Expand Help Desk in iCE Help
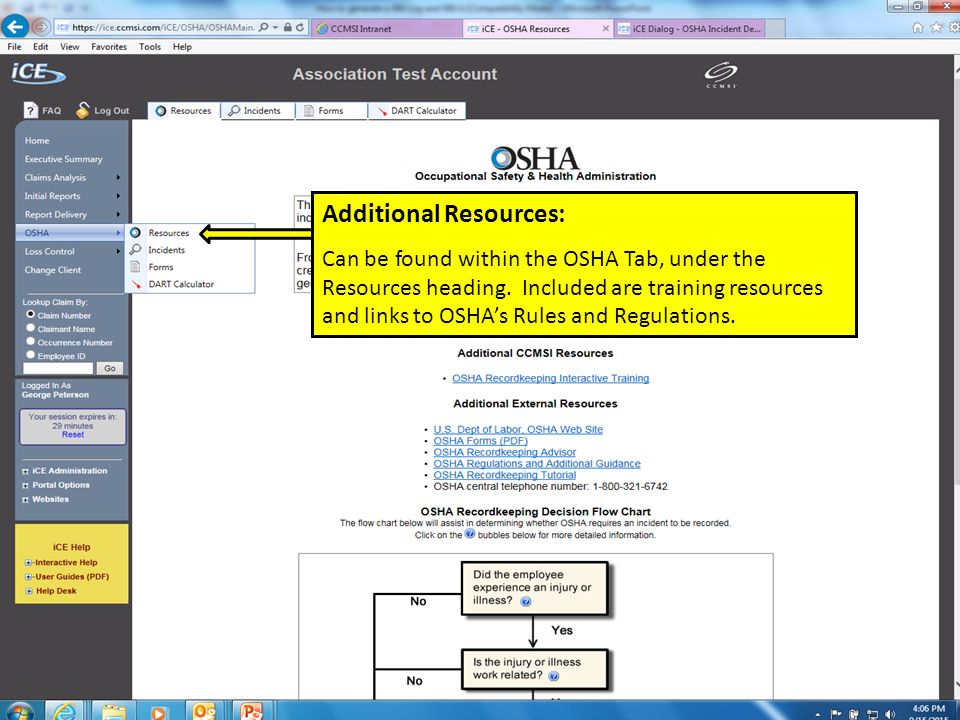Viewport: 960px width, 720px height. (x=28, y=591)
